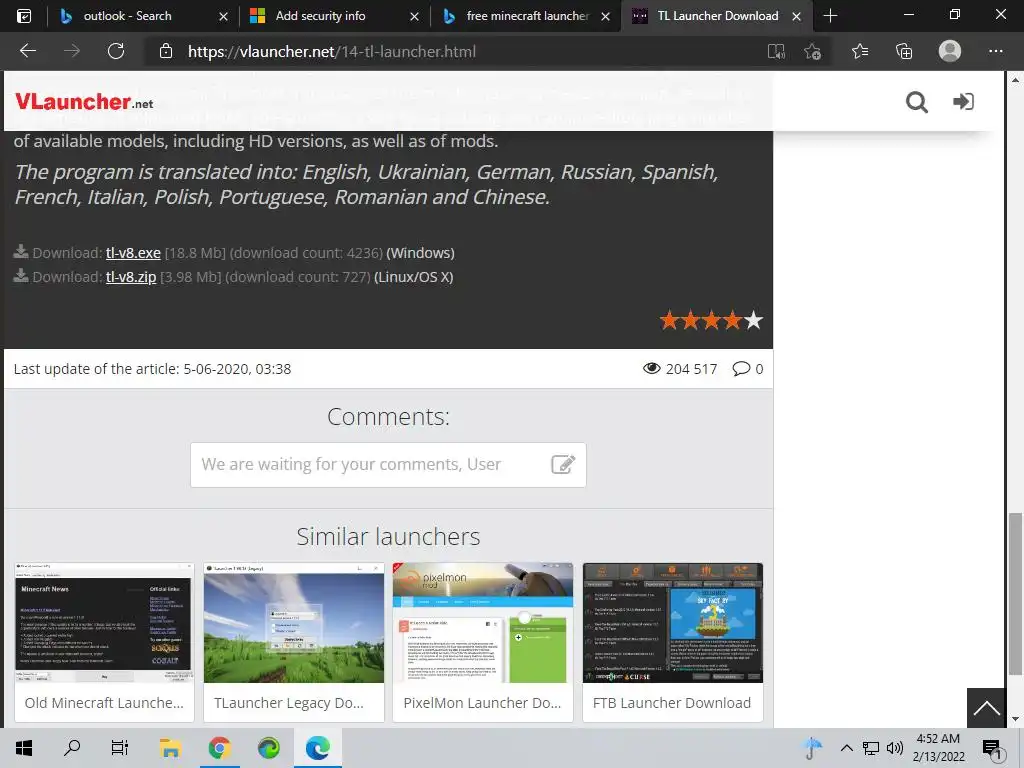Open the Collections panel
Screen dimensions: 1024x768
[x=904, y=51]
